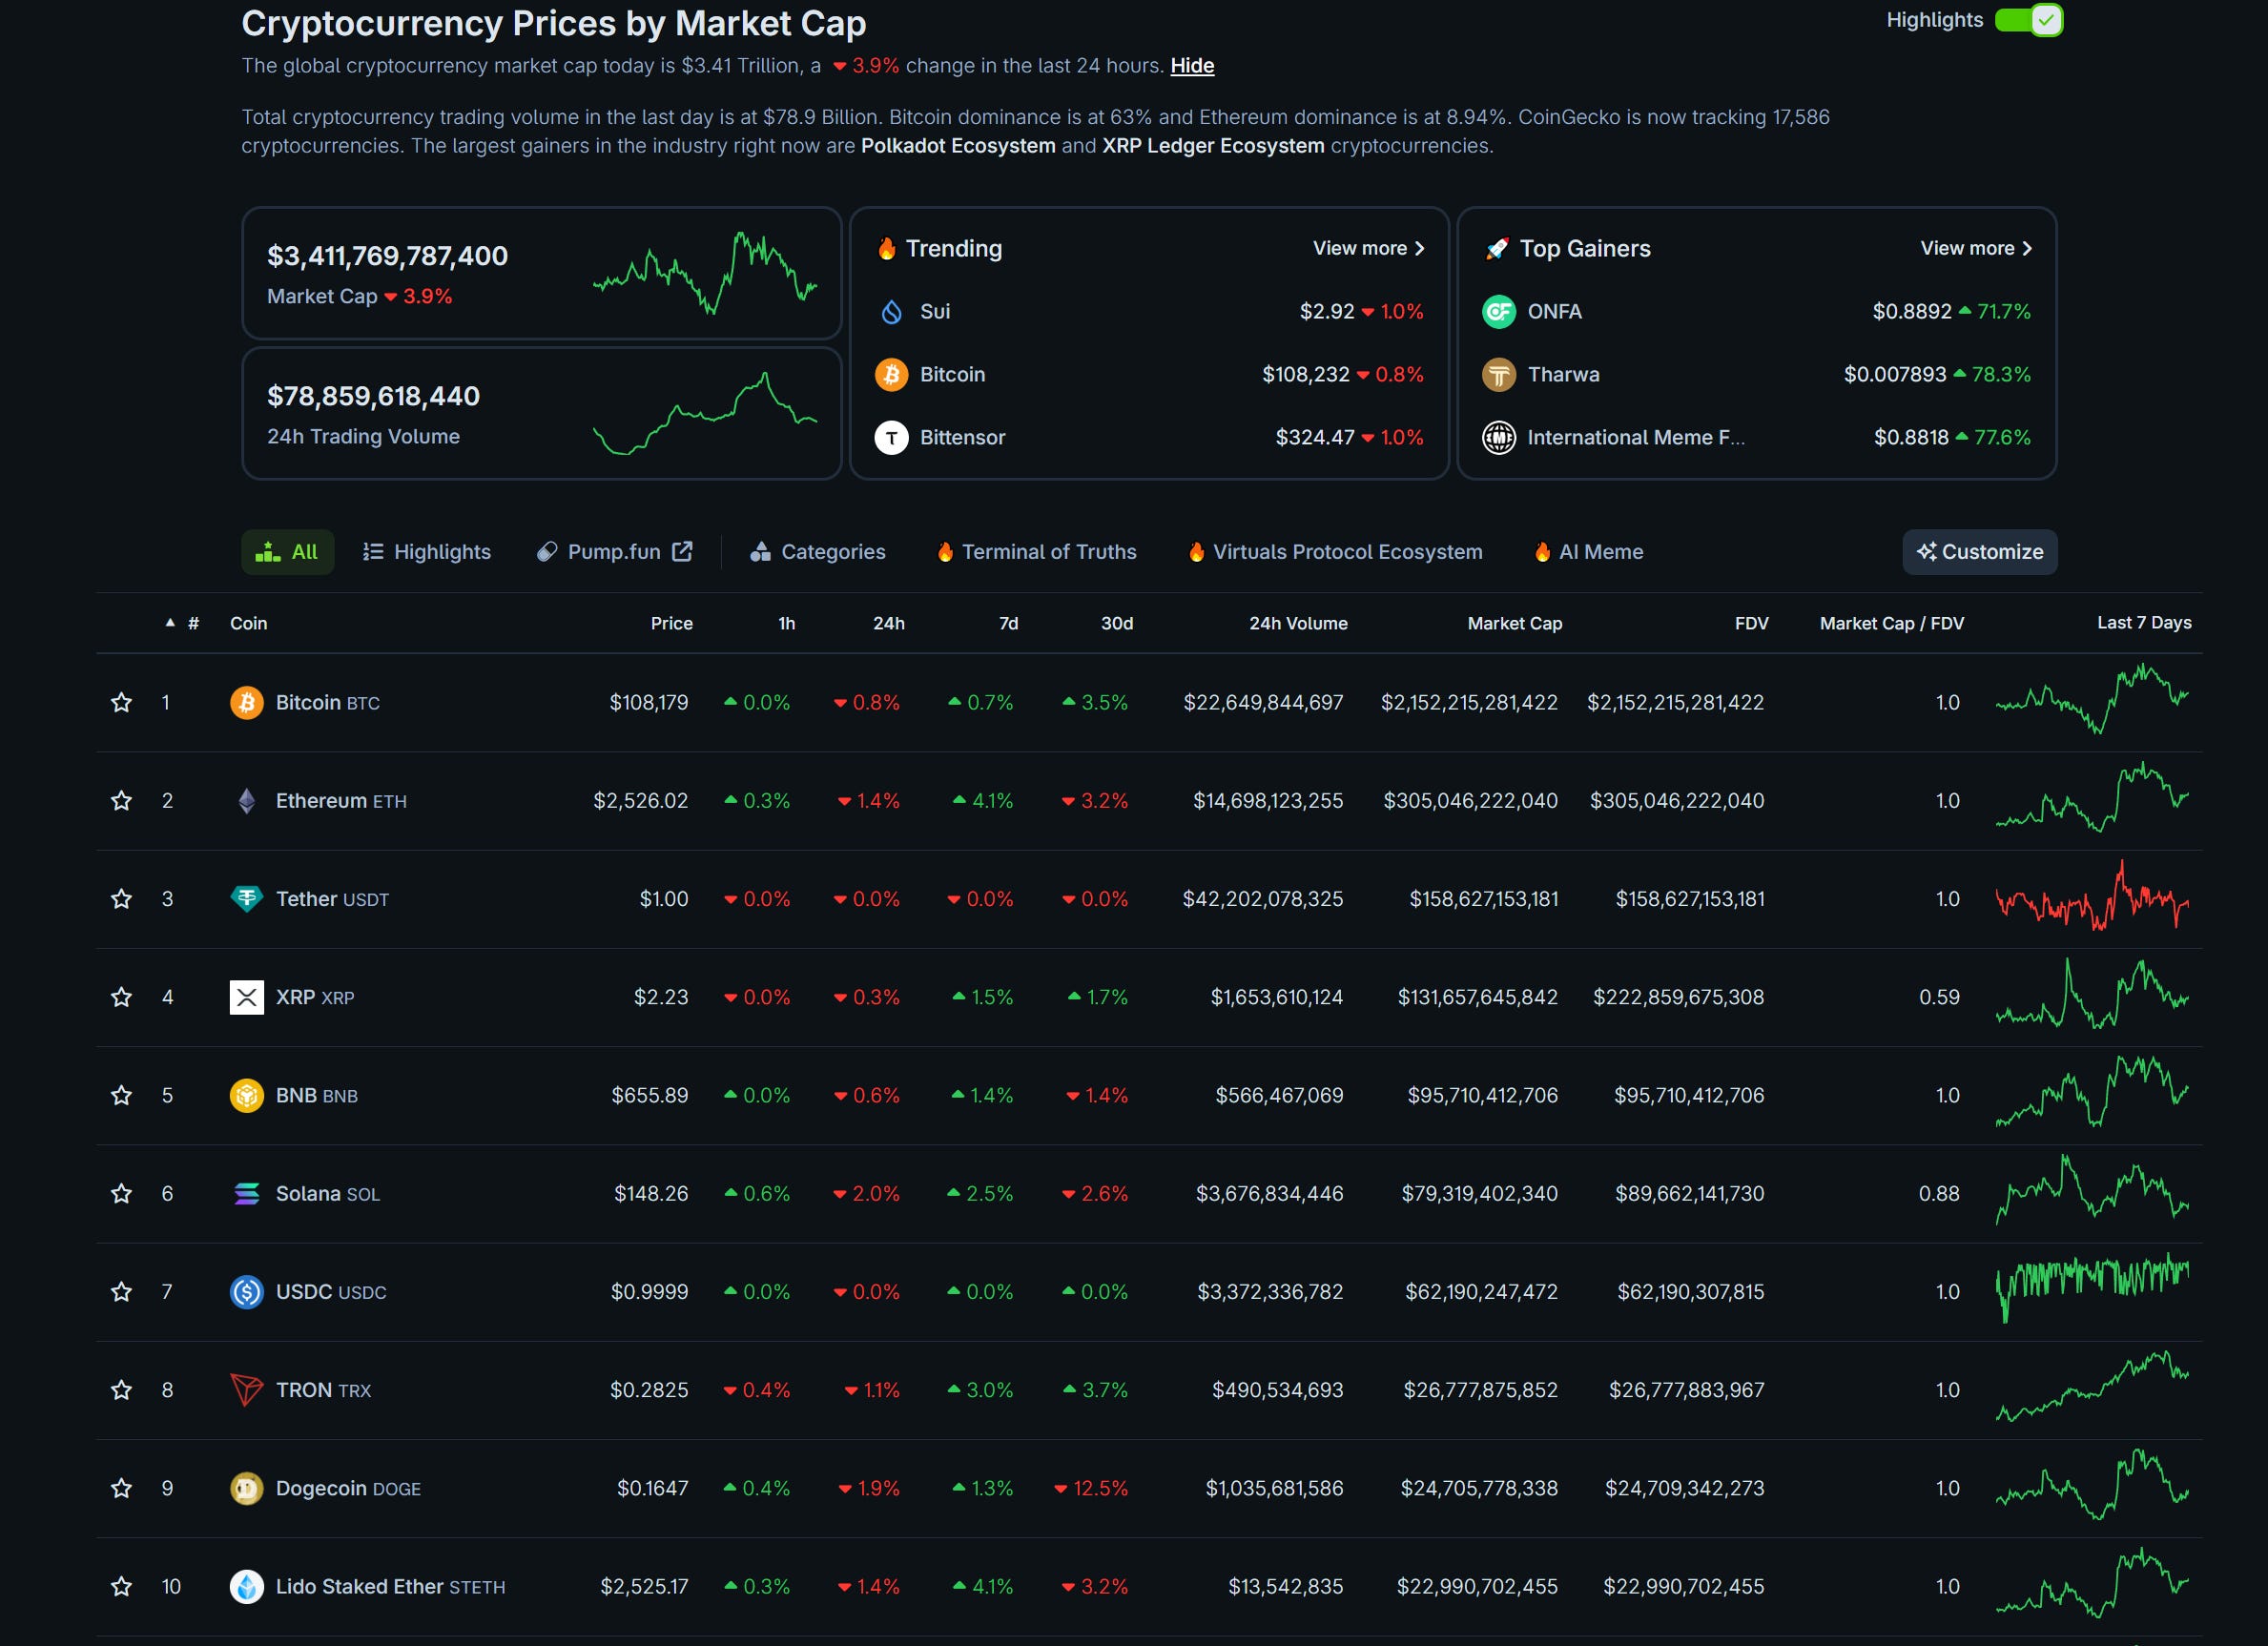2268x1646 pixels.
Task: Click the Solana logo icon
Action: click(246, 1193)
